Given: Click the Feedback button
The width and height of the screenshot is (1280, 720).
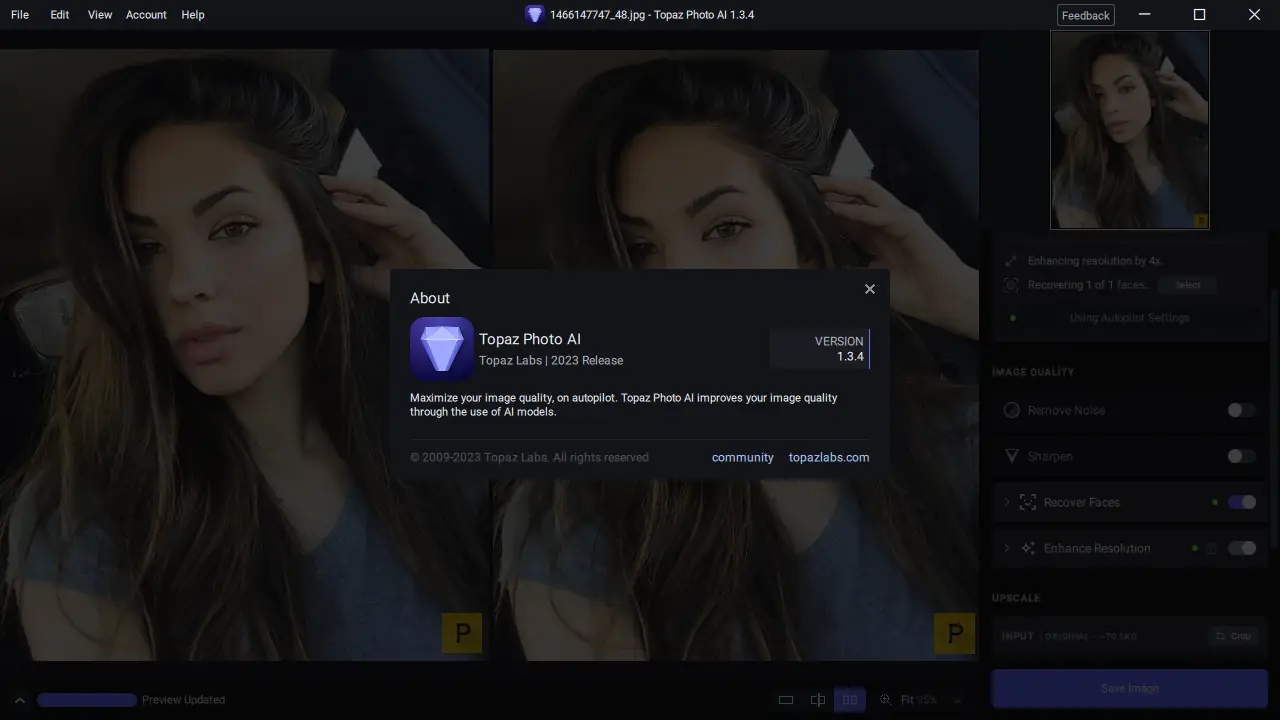Looking at the screenshot, I should click(x=1085, y=15).
